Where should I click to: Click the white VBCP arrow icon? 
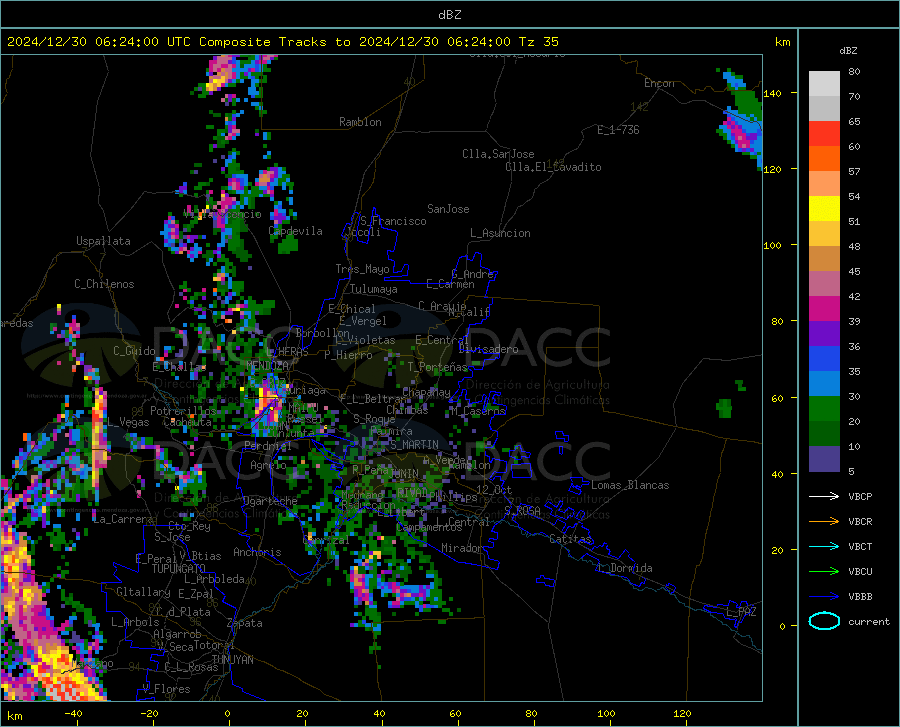click(x=824, y=496)
